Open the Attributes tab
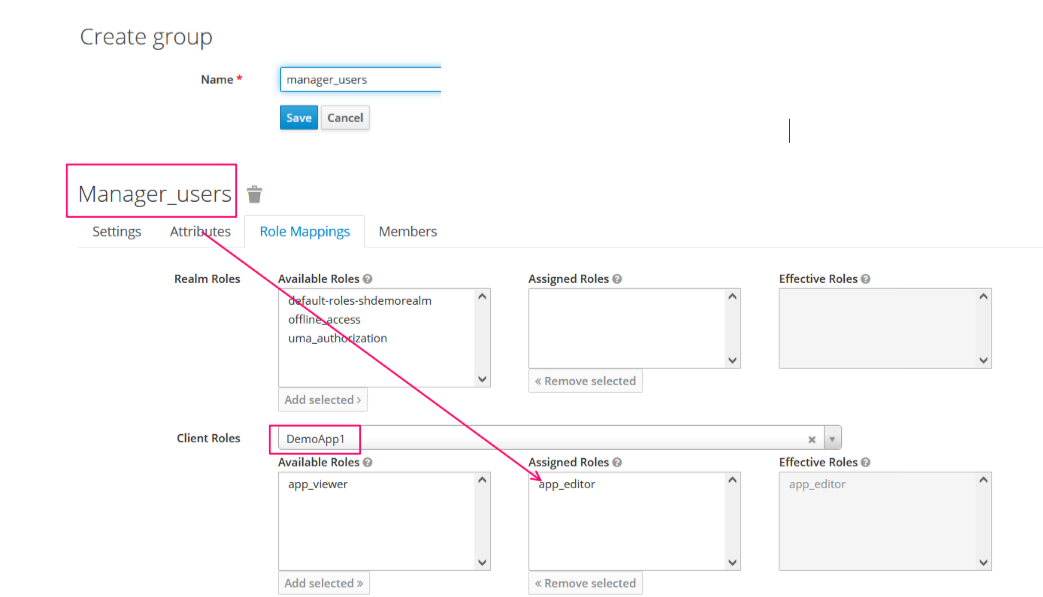The image size is (1043, 597). [x=200, y=231]
